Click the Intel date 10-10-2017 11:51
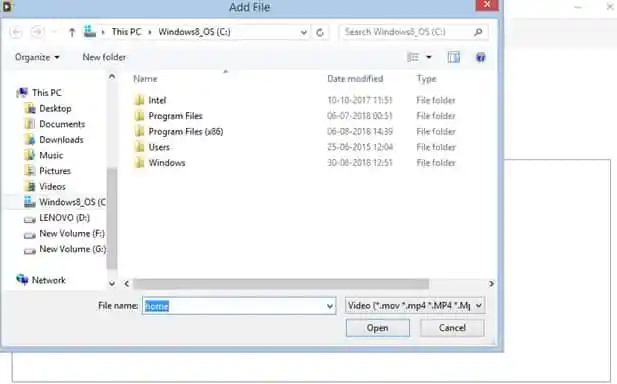The image size is (617, 384). [x=360, y=100]
